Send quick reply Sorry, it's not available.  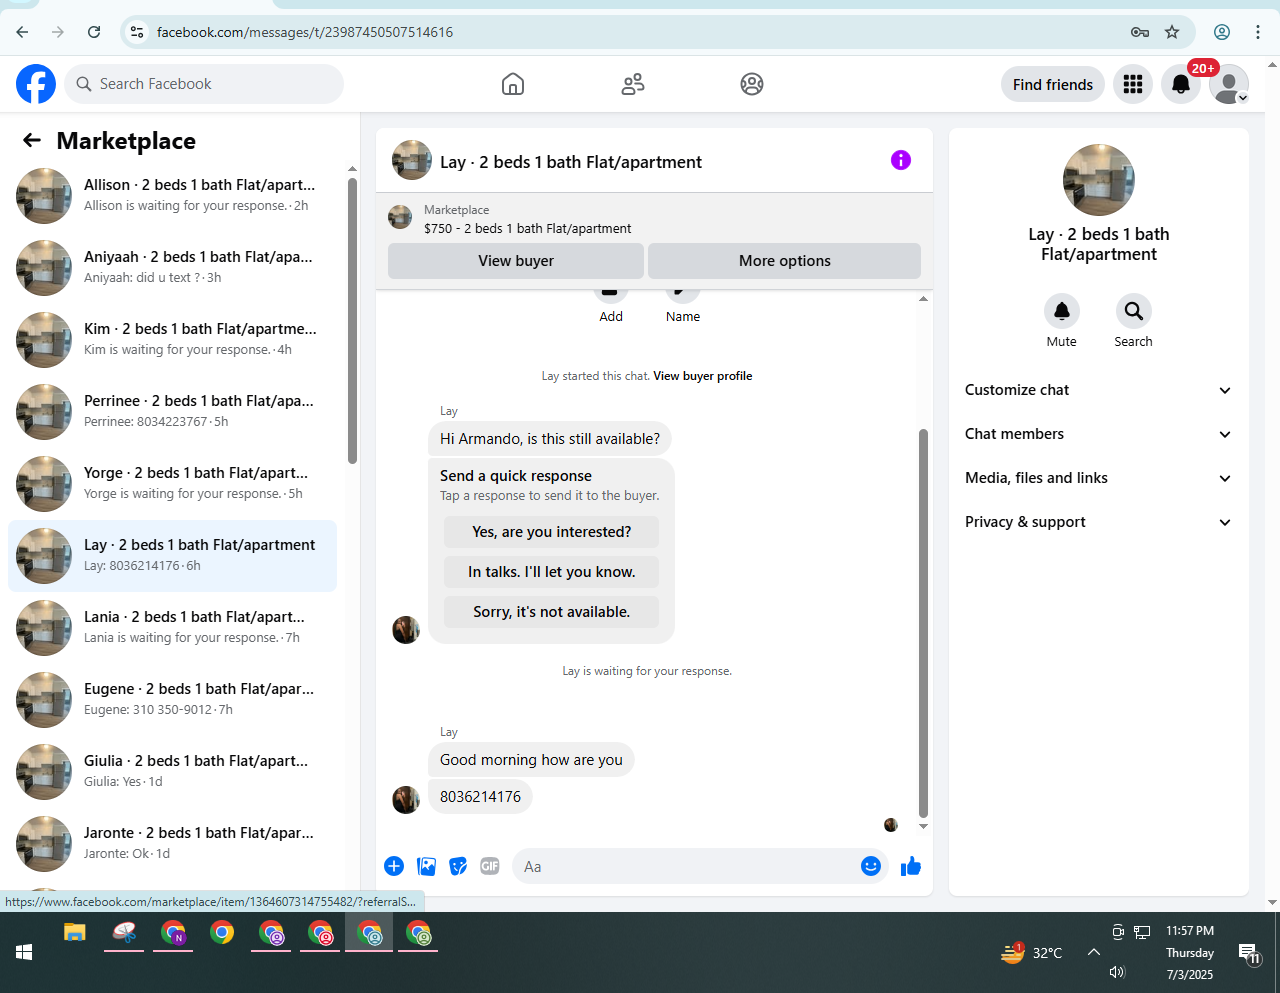click(x=551, y=612)
